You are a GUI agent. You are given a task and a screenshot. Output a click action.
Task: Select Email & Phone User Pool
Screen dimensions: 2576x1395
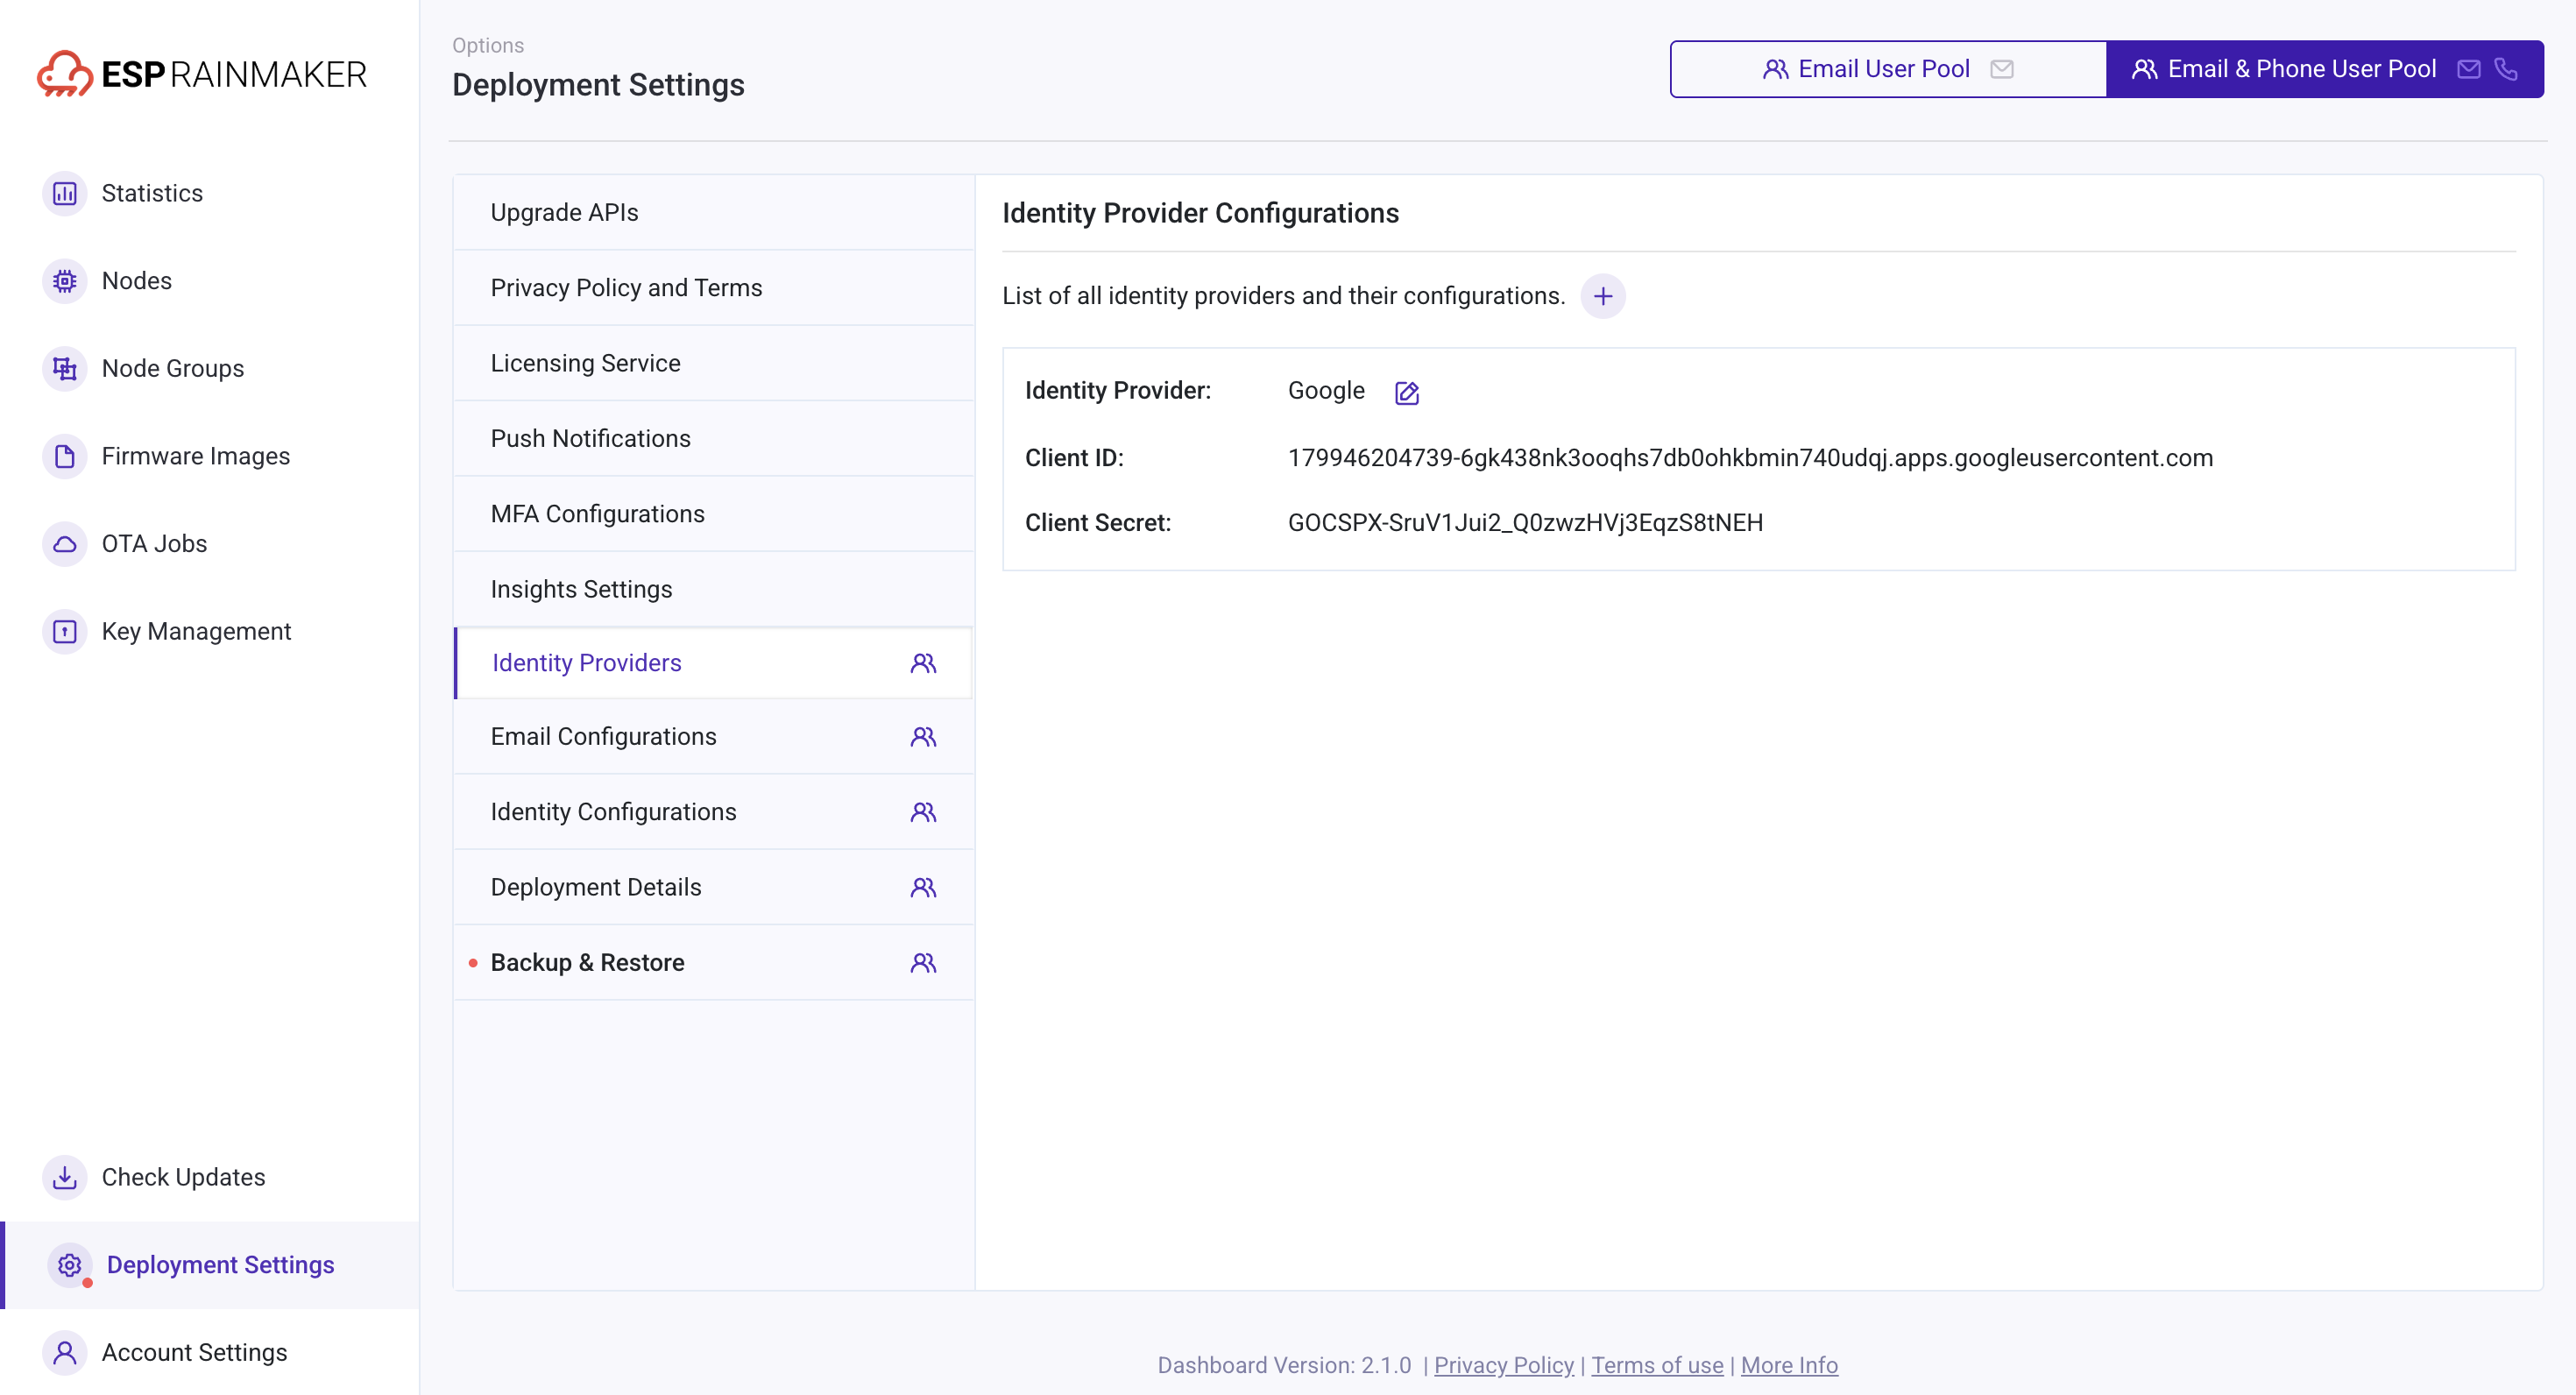2324,69
